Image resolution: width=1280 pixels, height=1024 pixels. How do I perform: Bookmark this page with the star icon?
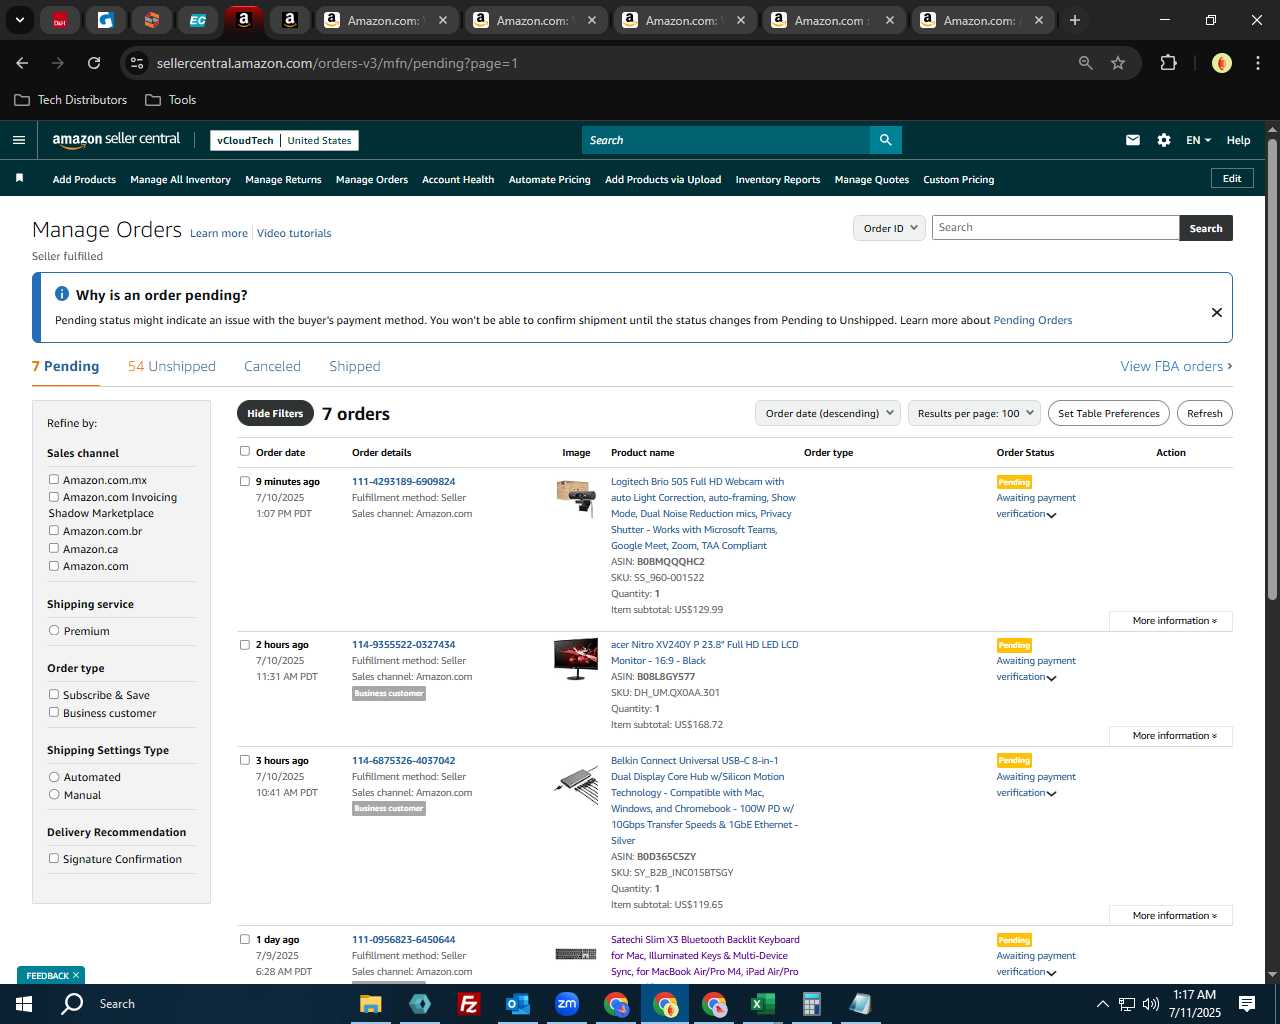[x=1118, y=63]
